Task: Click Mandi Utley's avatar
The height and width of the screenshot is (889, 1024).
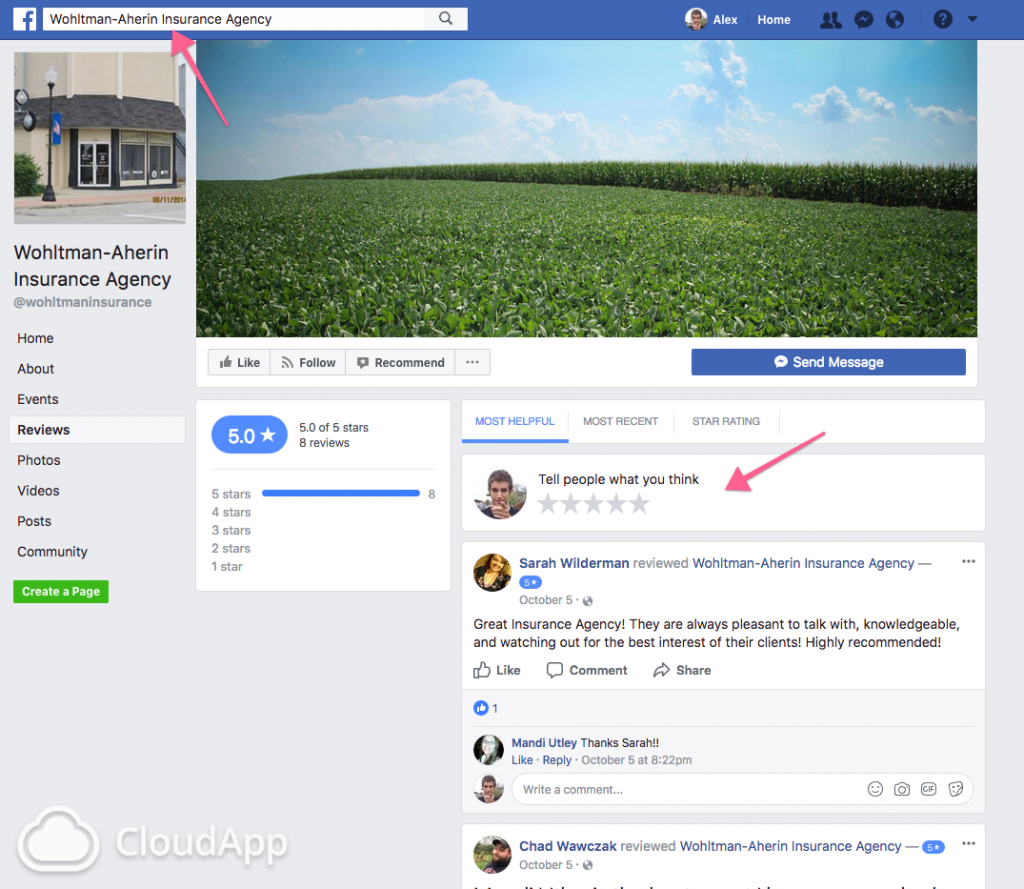Action: tap(488, 750)
